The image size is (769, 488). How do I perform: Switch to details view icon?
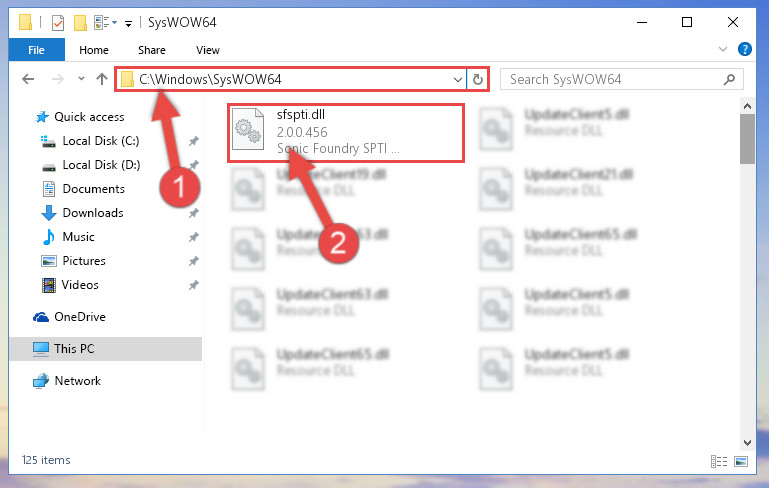point(719,461)
